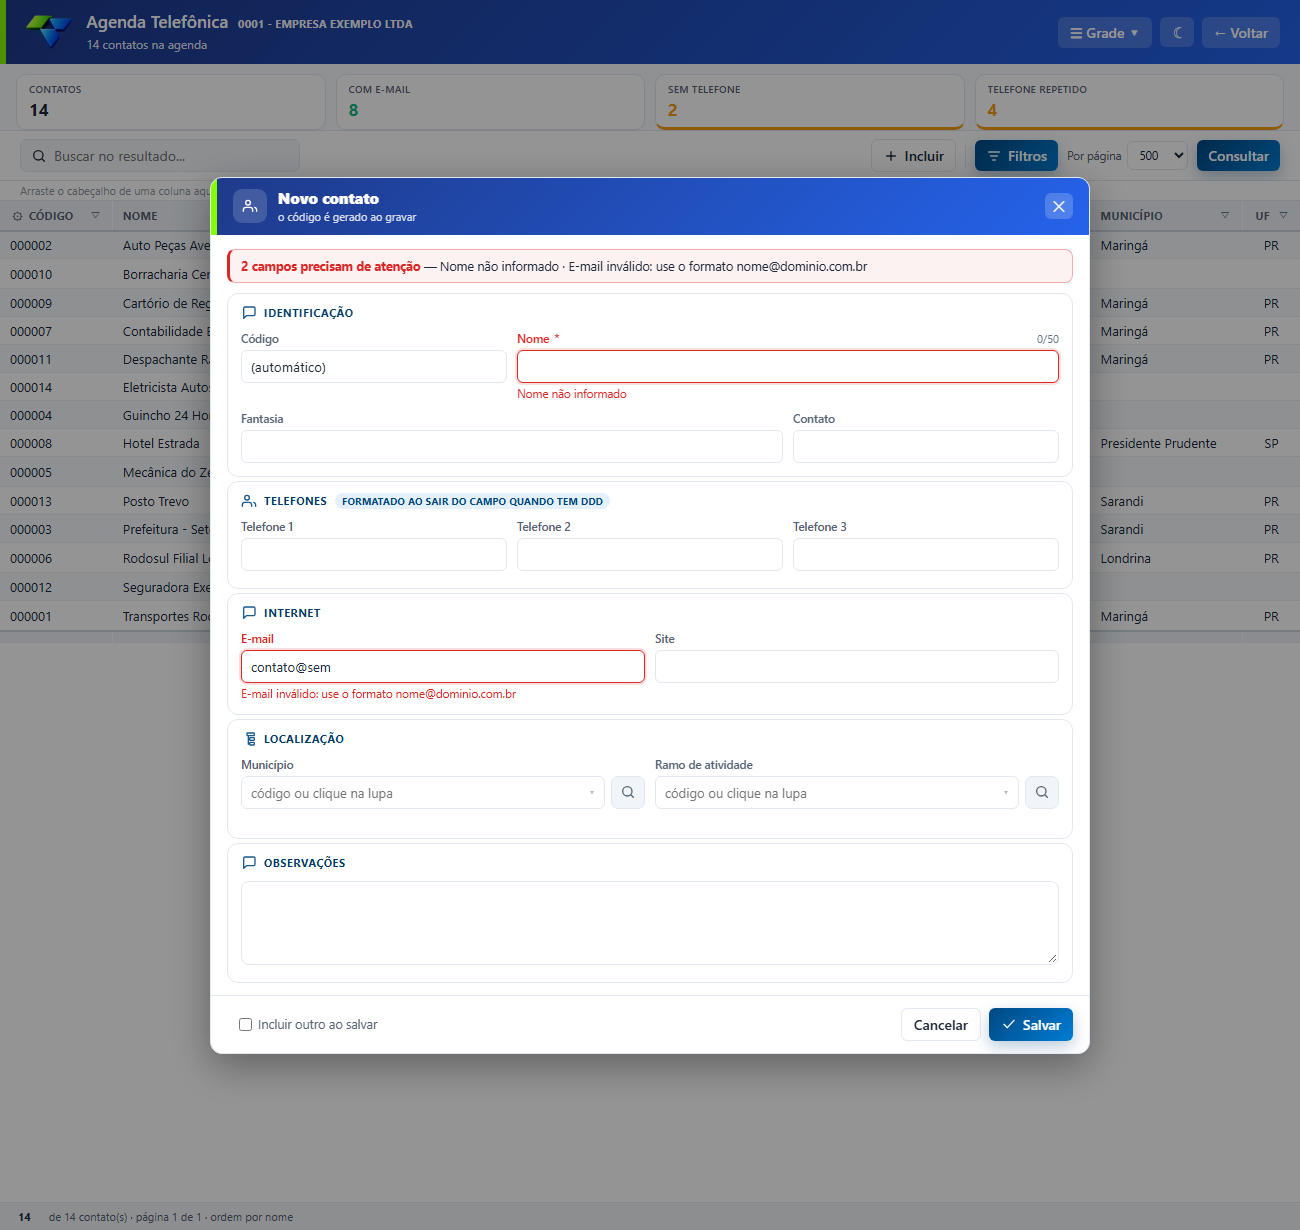Click the Município search magnifier icon
1300x1230 pixels.
(628, 792)
